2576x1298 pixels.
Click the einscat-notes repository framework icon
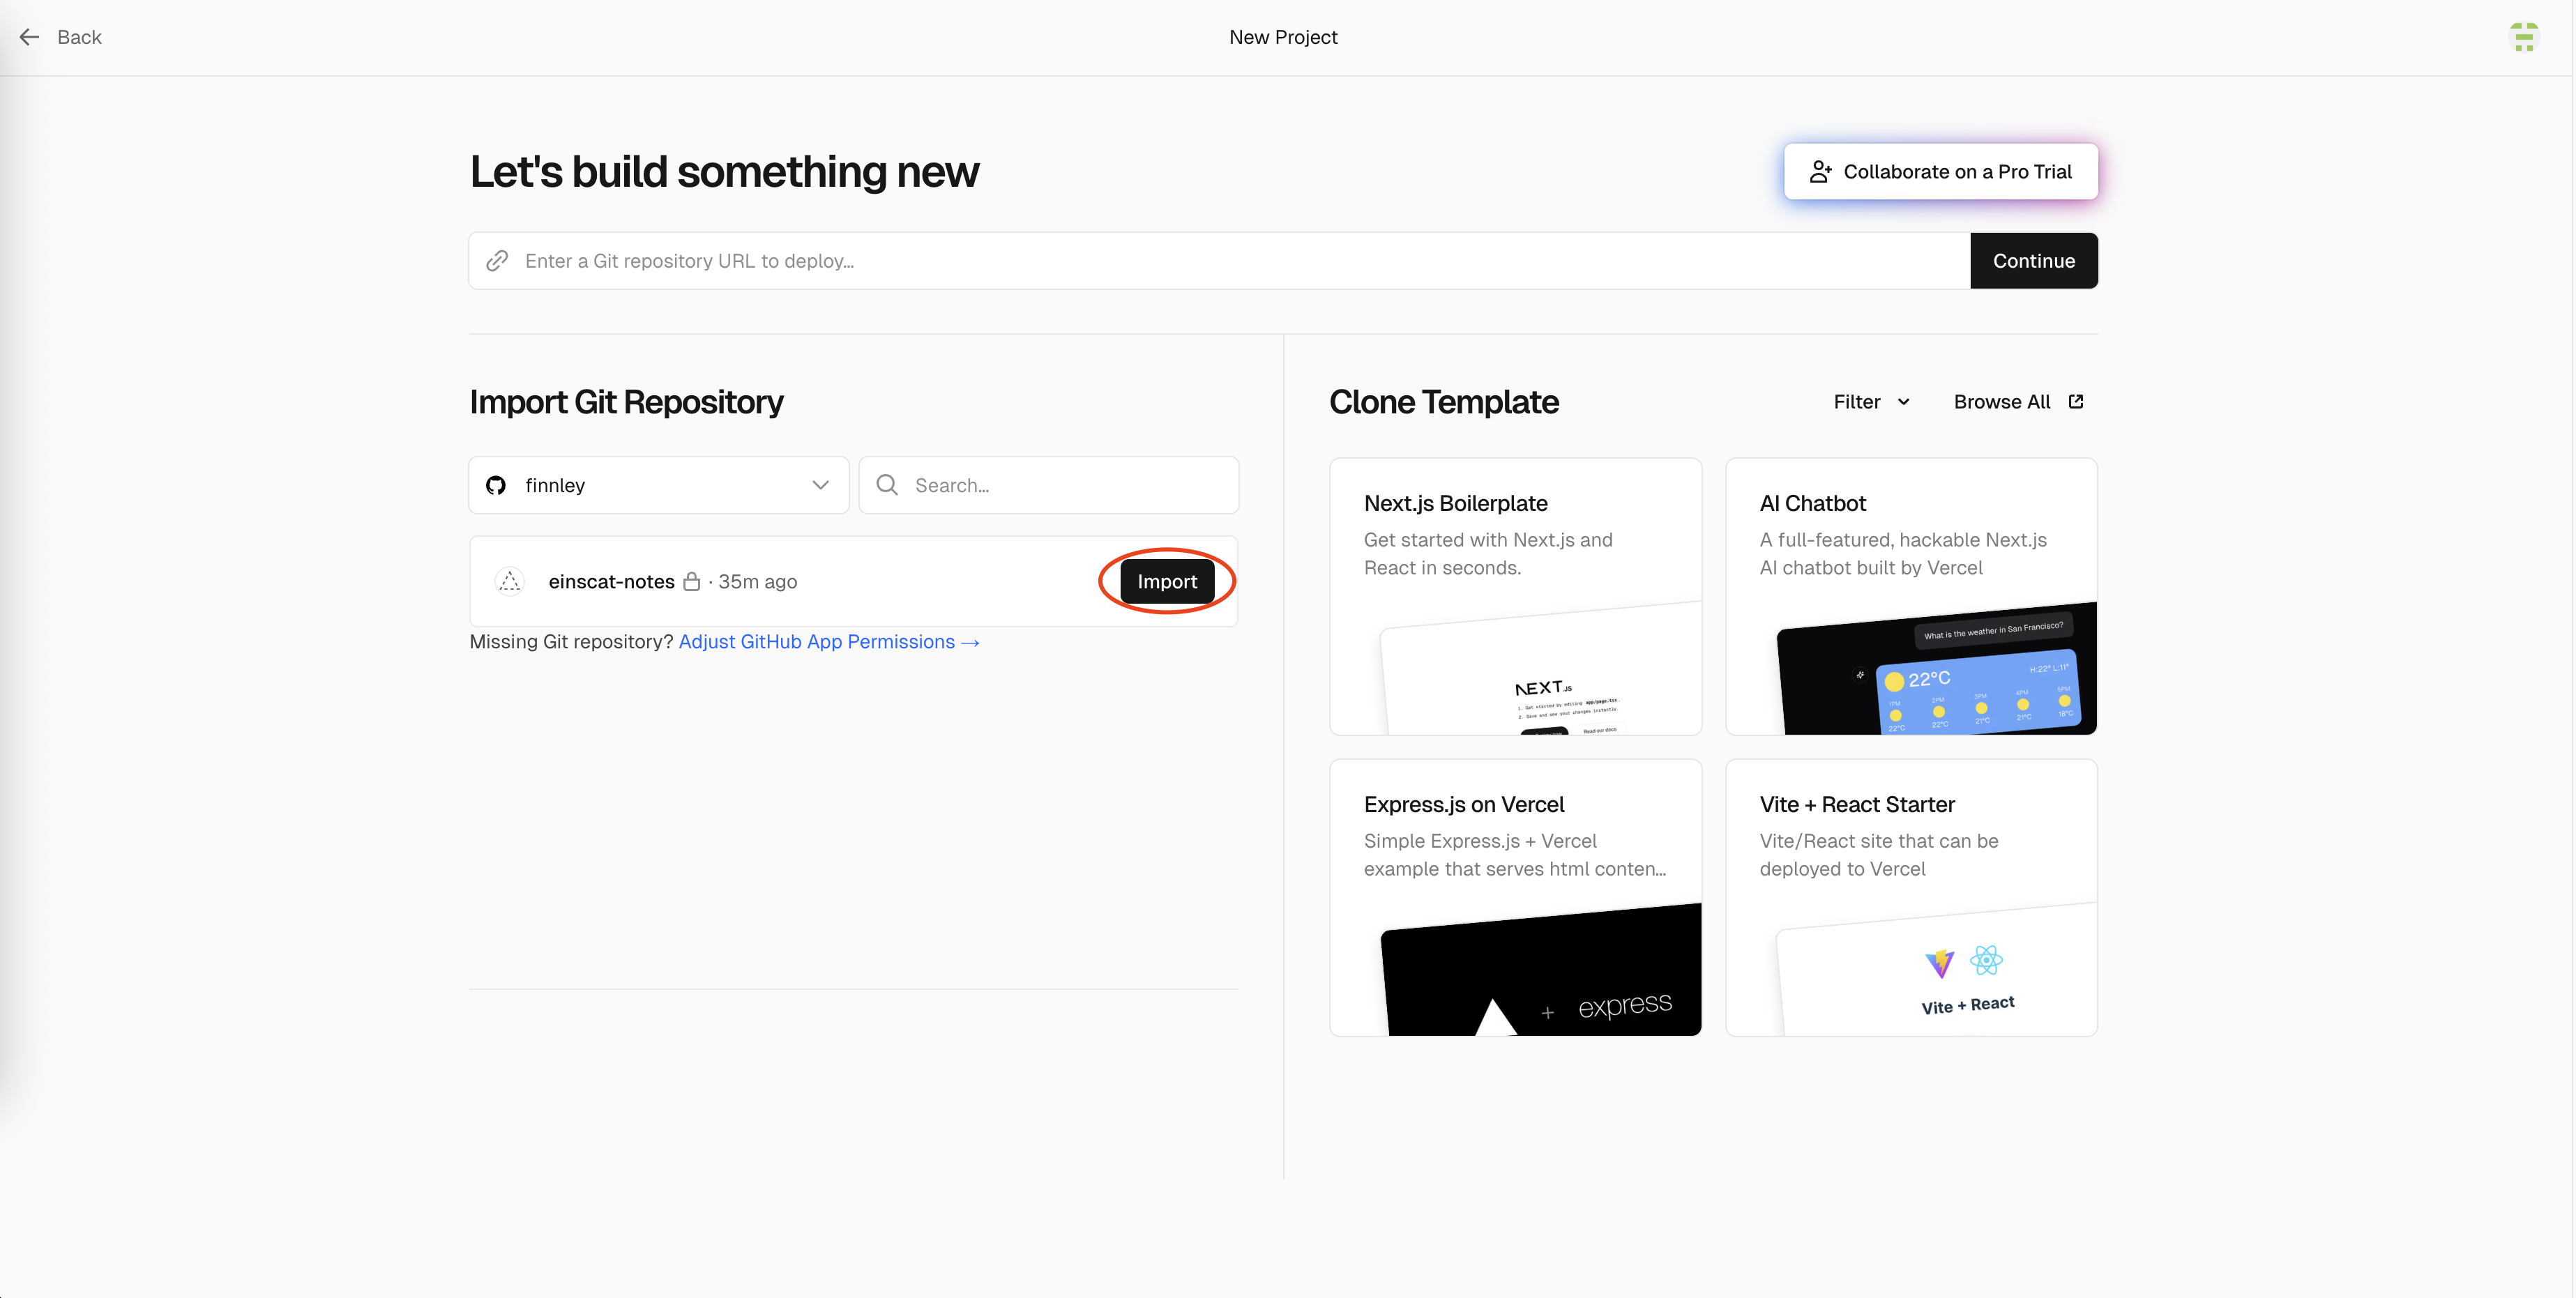tap(510, 581)
